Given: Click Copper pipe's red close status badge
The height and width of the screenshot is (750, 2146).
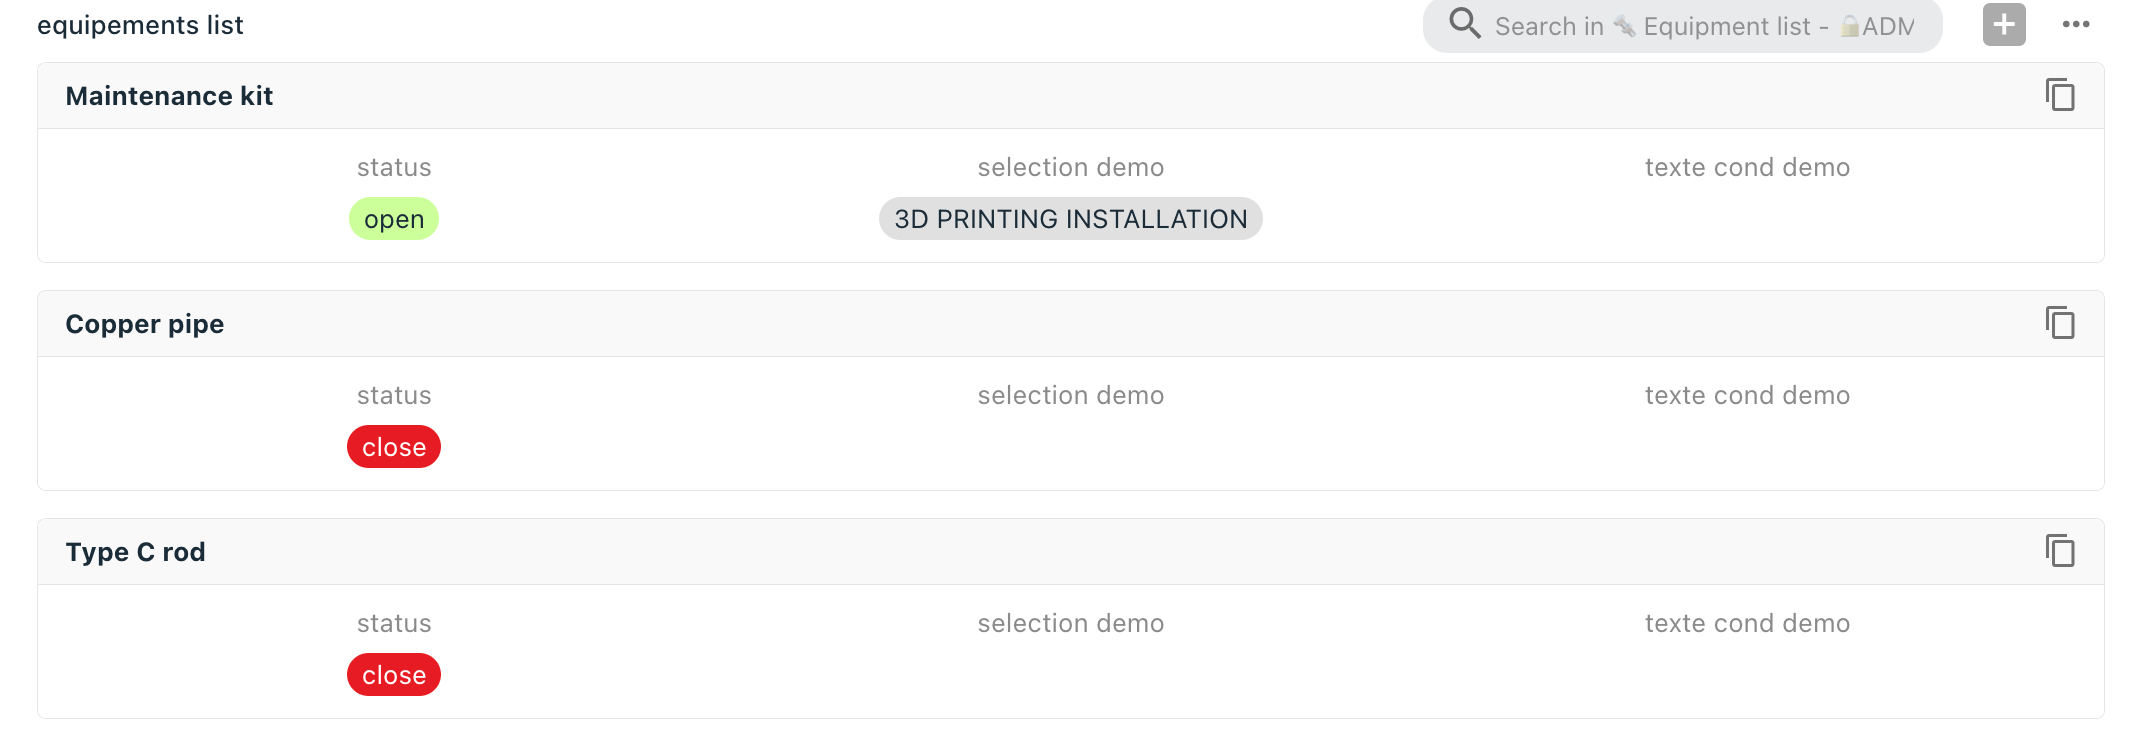Looking at the screenshot, I should pos(394,447).
